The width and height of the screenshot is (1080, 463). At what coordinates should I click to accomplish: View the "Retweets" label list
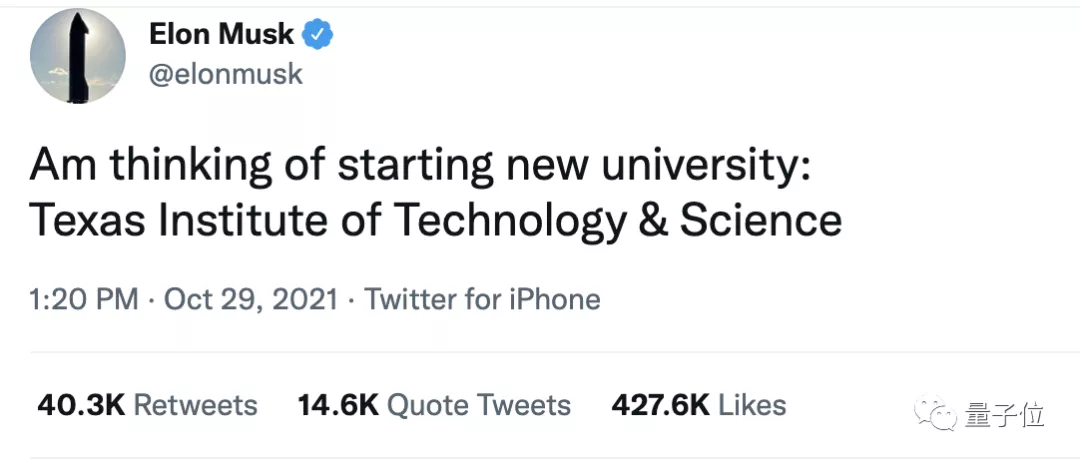point(195,405)
